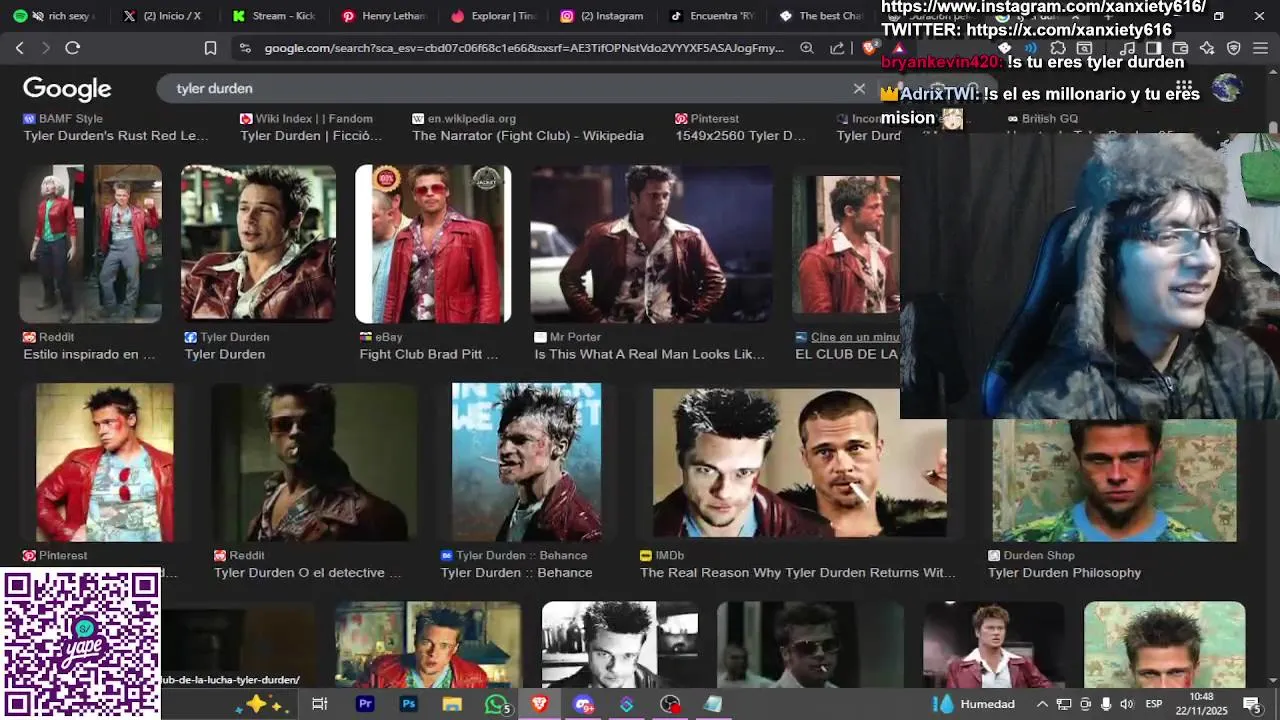This screenshot has height=720, width=1280.
Task: Bookmark this page using the bookmark icon
Action: pyautogui.click(x=210, y=48)
